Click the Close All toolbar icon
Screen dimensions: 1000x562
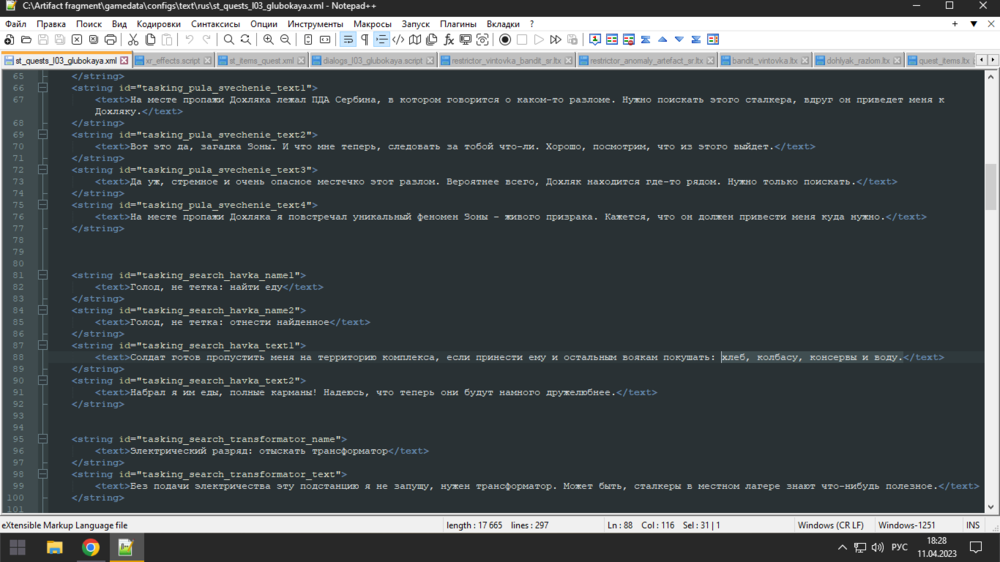pos(94,40)
